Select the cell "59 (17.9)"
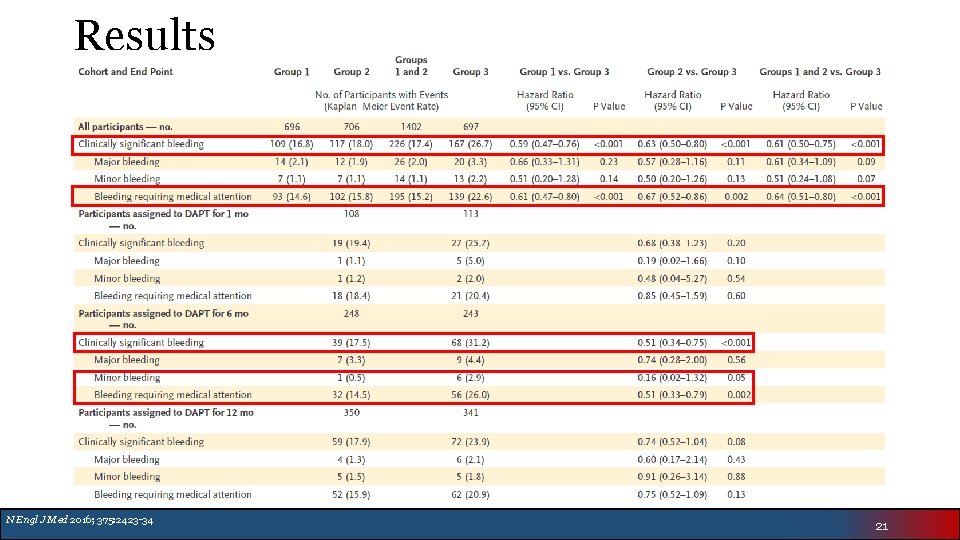The width and height of the screenshot is (960, 540). (x=351, y=442)
